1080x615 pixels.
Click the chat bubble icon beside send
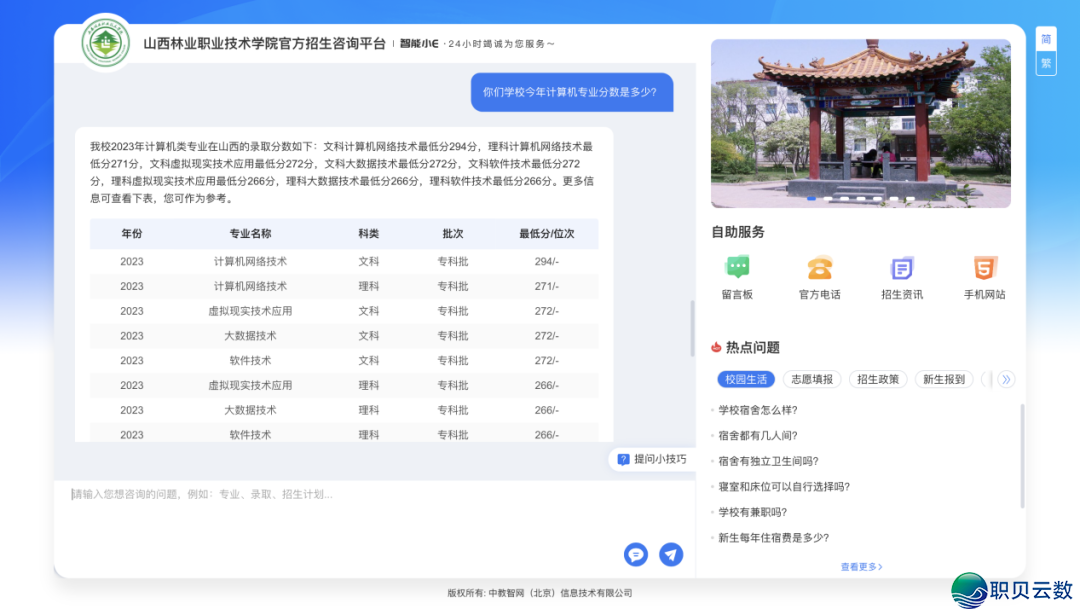tap(636, 554)
